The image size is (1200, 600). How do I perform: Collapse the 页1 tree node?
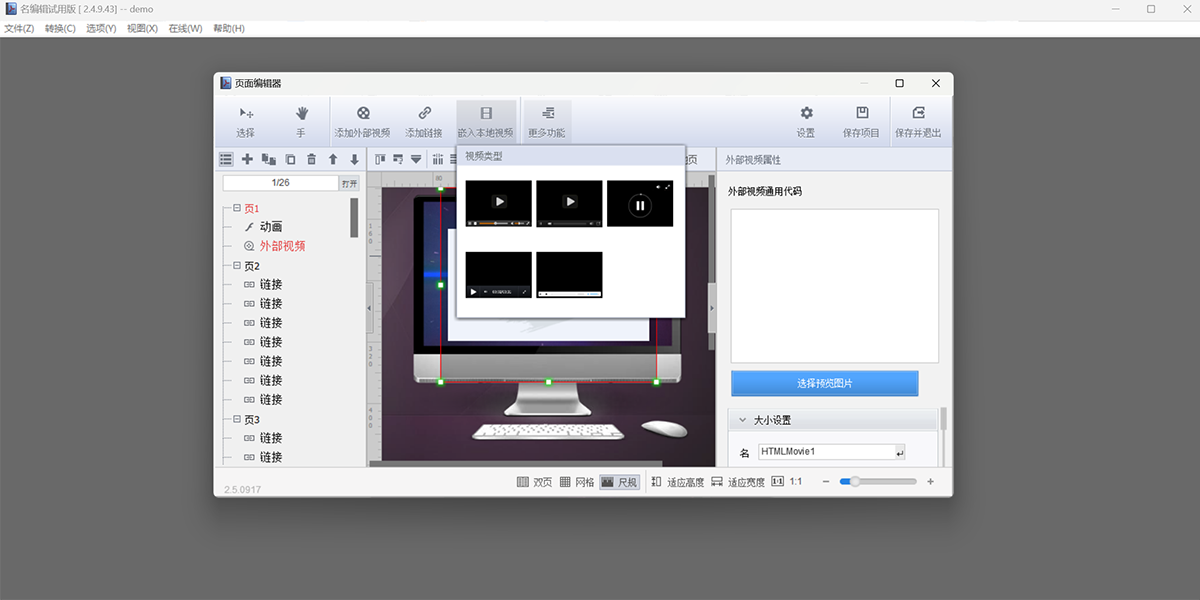click(237, 208)
